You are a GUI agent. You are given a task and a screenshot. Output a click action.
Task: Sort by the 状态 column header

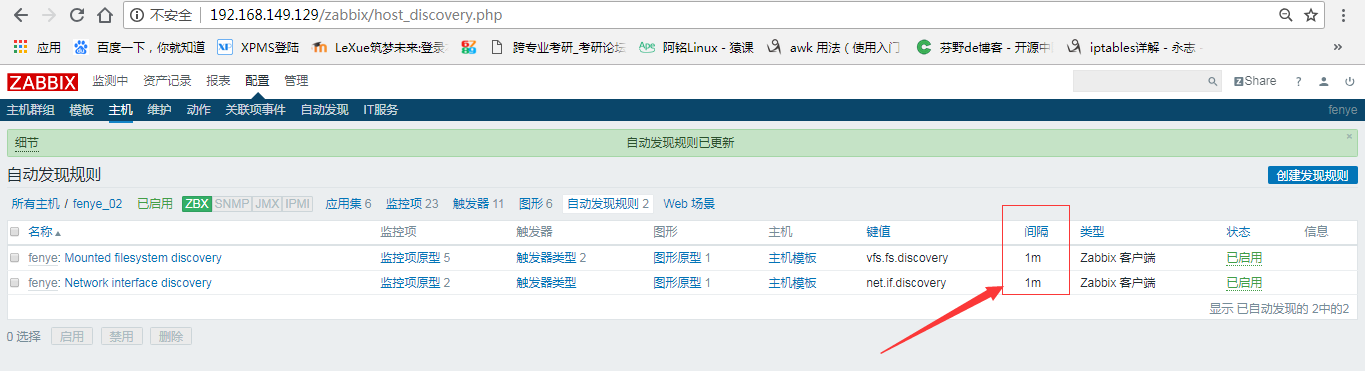1238,231
